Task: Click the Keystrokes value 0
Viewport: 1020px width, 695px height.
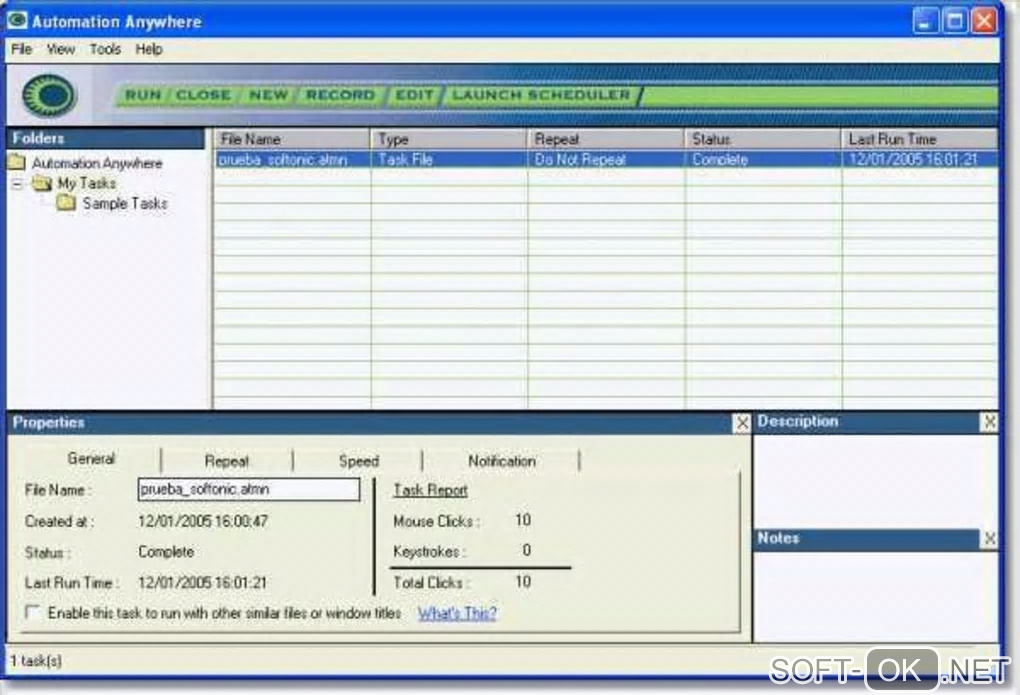Action: coord(527,551)
